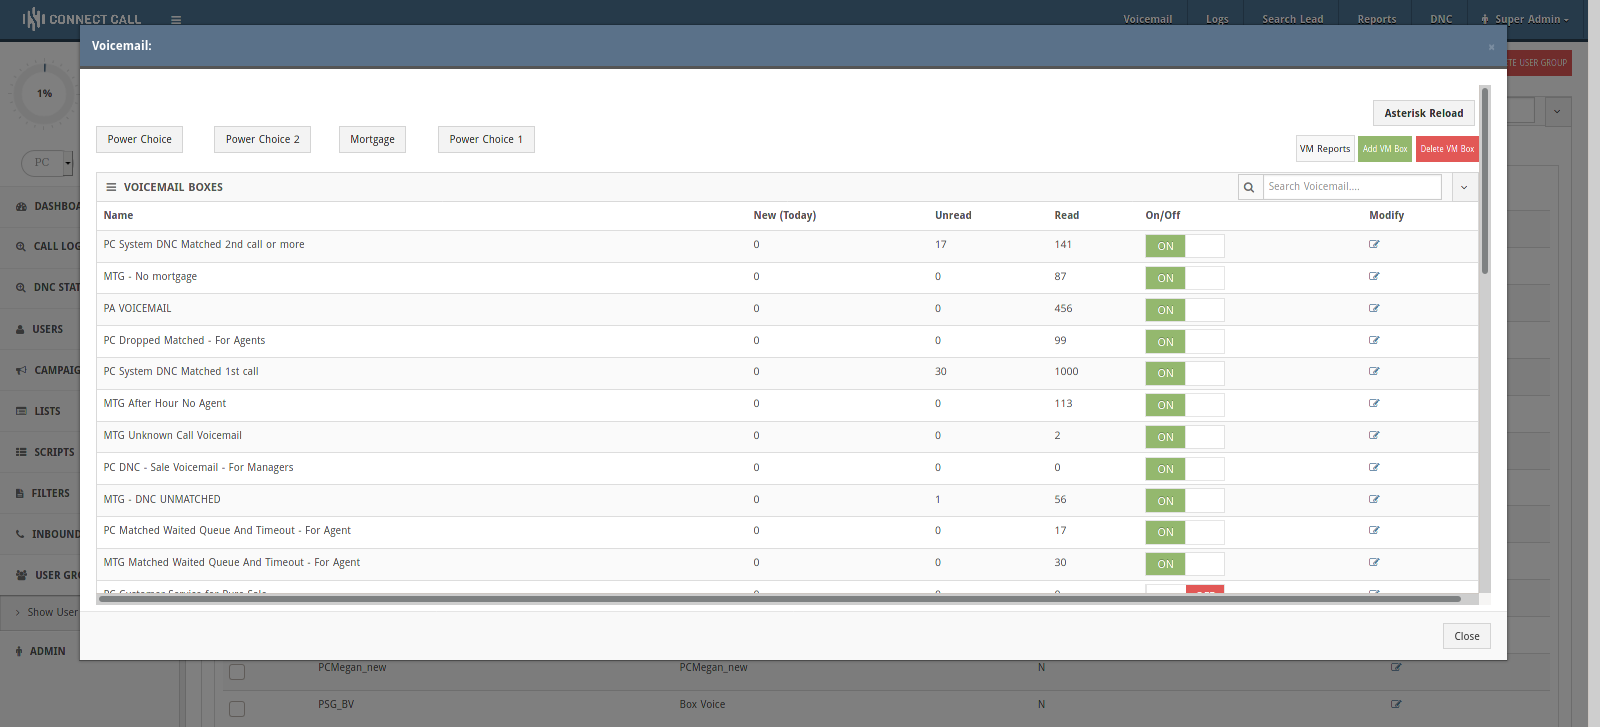The width and height of the screenshot is (1600, 727).
Task: Modify PC Matched Waited Queue And Timeout box
Action: tap(1374, 530)
